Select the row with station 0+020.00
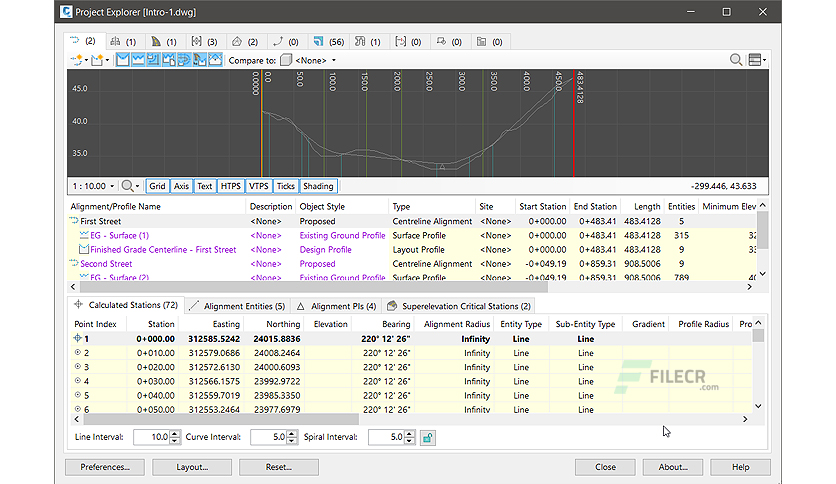This screenshot has width=836, height=484. (412, 367)
